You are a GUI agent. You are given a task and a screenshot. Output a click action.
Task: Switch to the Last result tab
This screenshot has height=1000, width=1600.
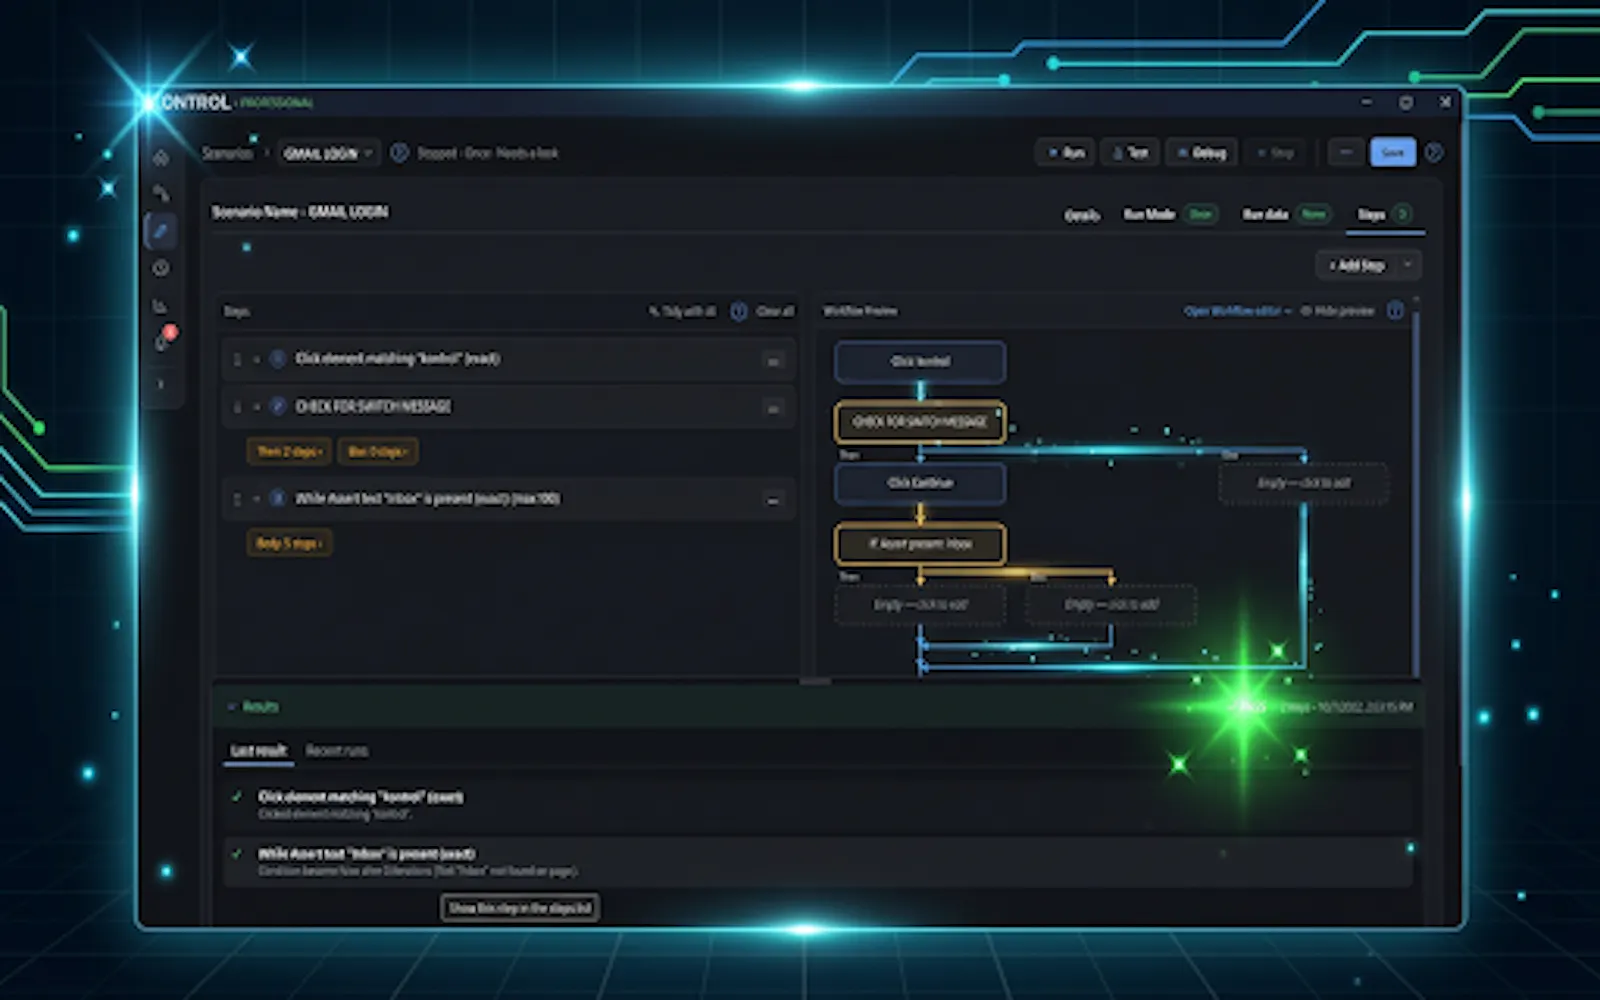click(259, 750)
